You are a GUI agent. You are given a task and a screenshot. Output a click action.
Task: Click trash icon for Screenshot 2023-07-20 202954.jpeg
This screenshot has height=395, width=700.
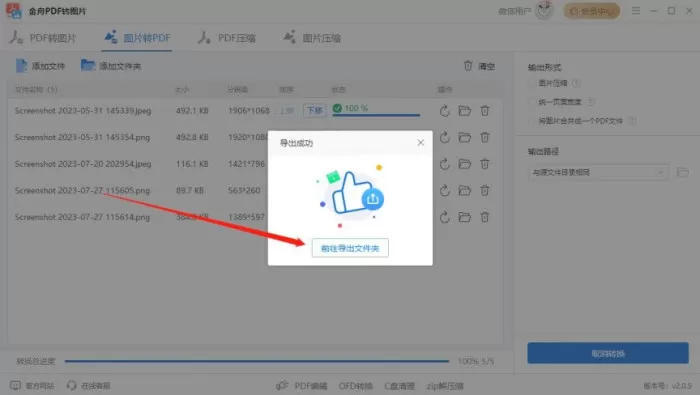point(485,164)
